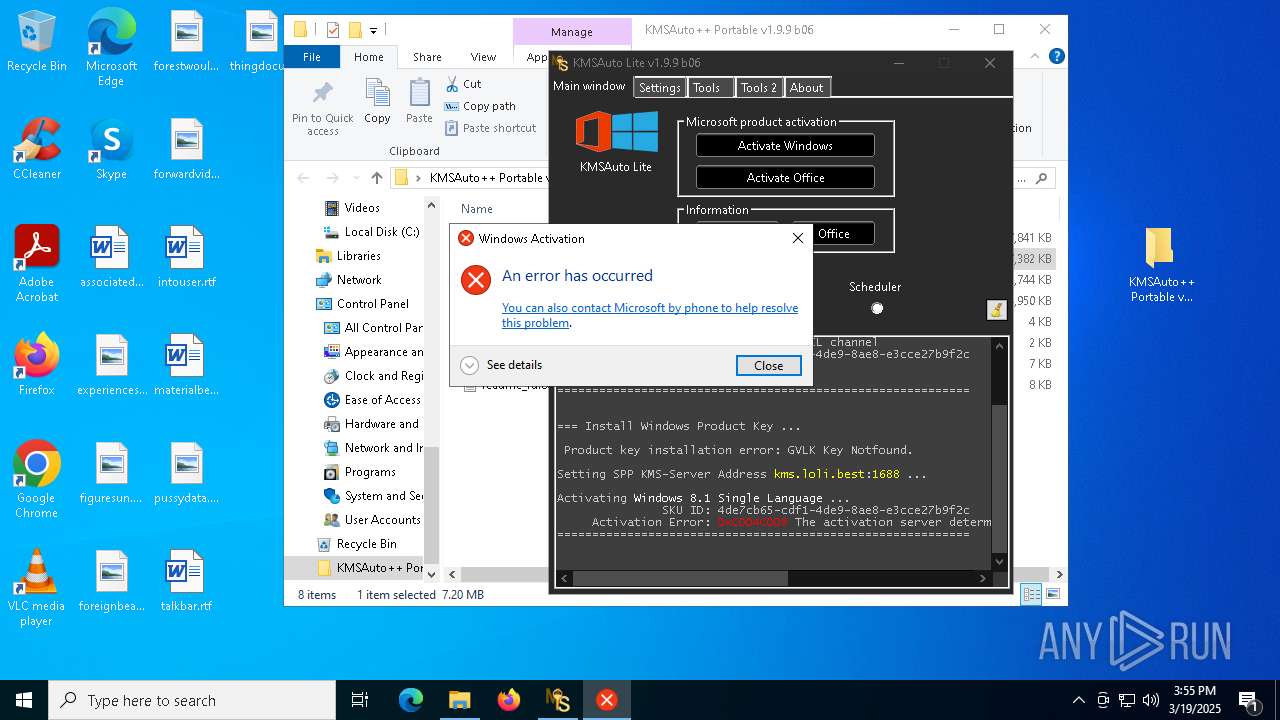
Task: Click the Copy ribbon icon
Action: [x=377, y=102]
